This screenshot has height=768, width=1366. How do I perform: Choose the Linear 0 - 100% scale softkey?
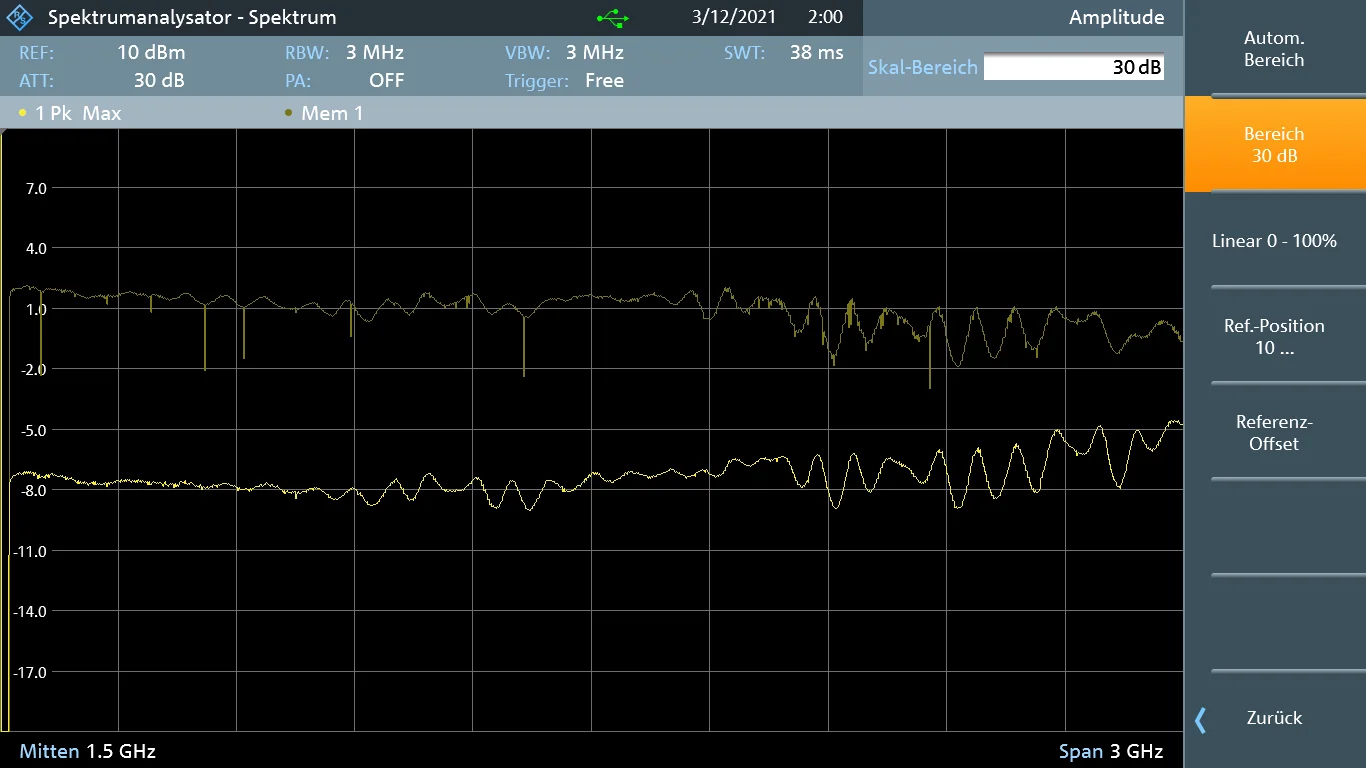click(x=1274, y=241)
